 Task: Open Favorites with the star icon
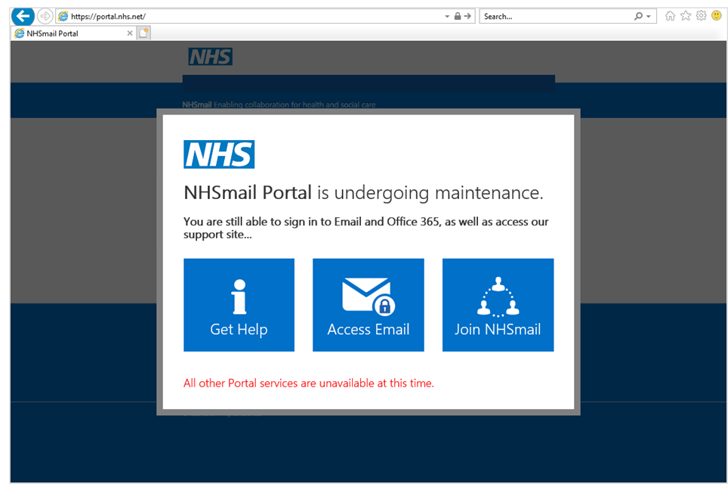click(686, 16)
